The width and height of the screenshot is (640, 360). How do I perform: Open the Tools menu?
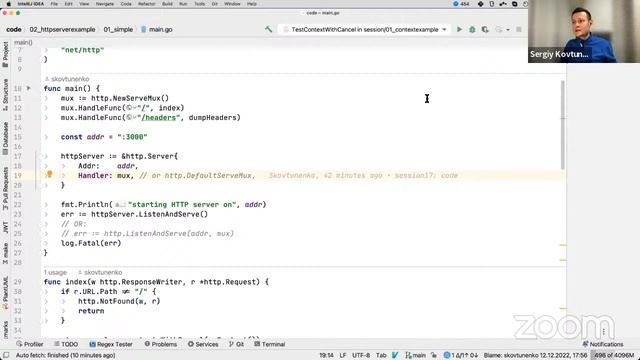(199, 4)
